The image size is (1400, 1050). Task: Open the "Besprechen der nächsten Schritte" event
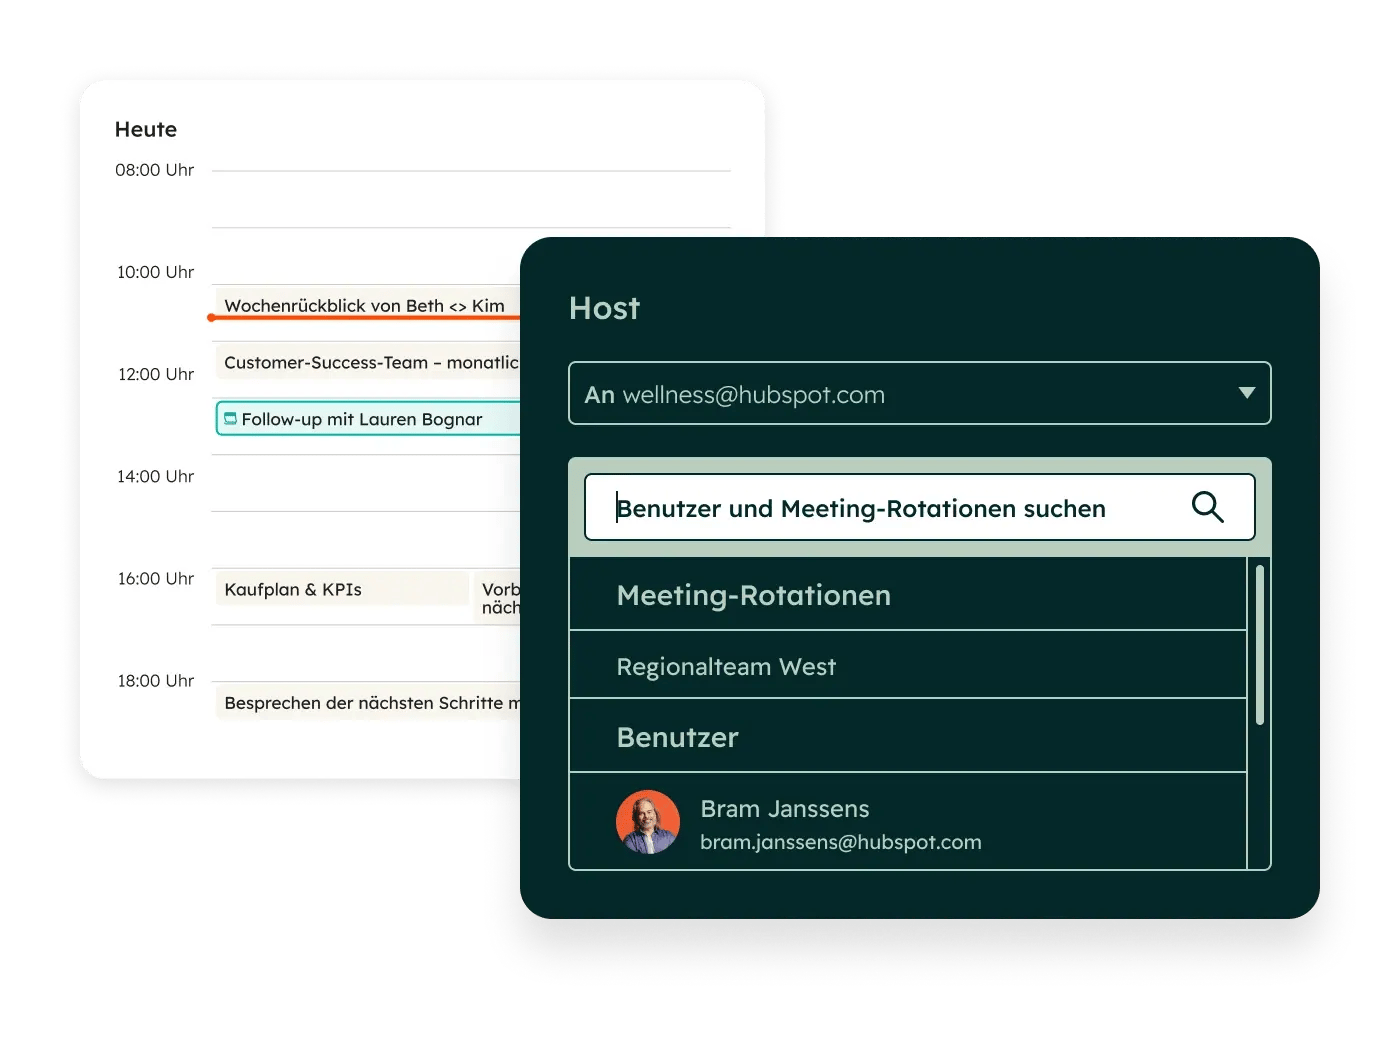point(367,702)
